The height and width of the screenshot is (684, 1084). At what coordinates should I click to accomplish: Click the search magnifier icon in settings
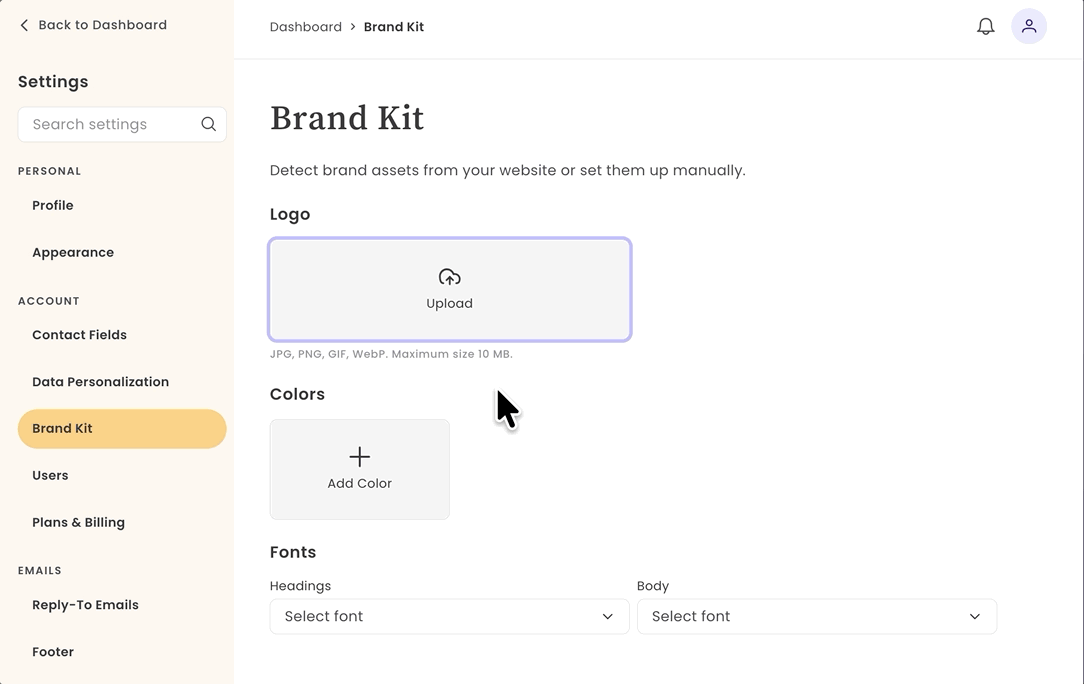208,124
